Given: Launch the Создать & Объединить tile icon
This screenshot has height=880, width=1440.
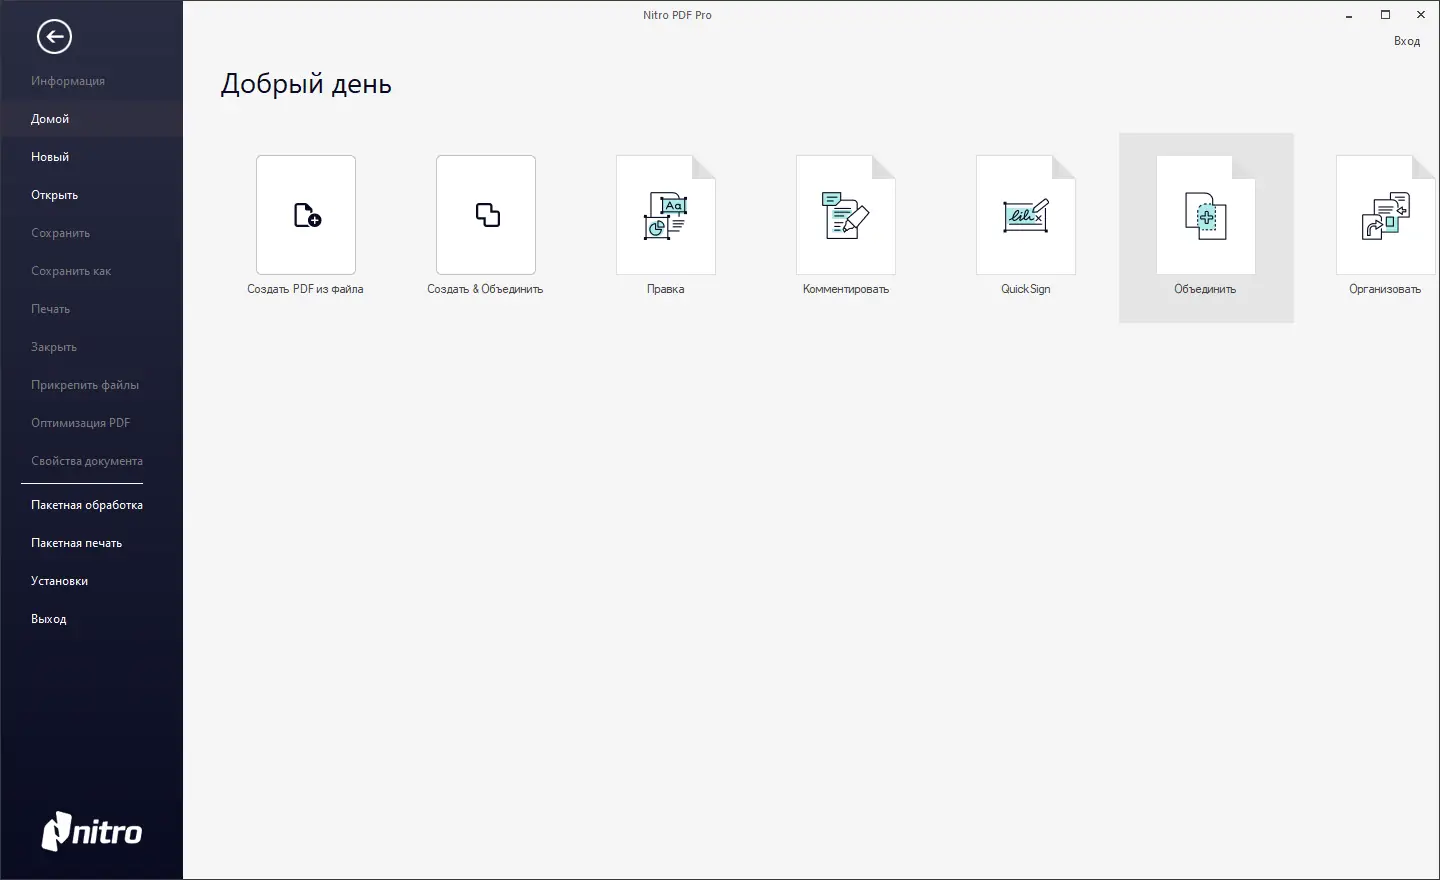Looking at the screenshot, I should pos(486,215).
